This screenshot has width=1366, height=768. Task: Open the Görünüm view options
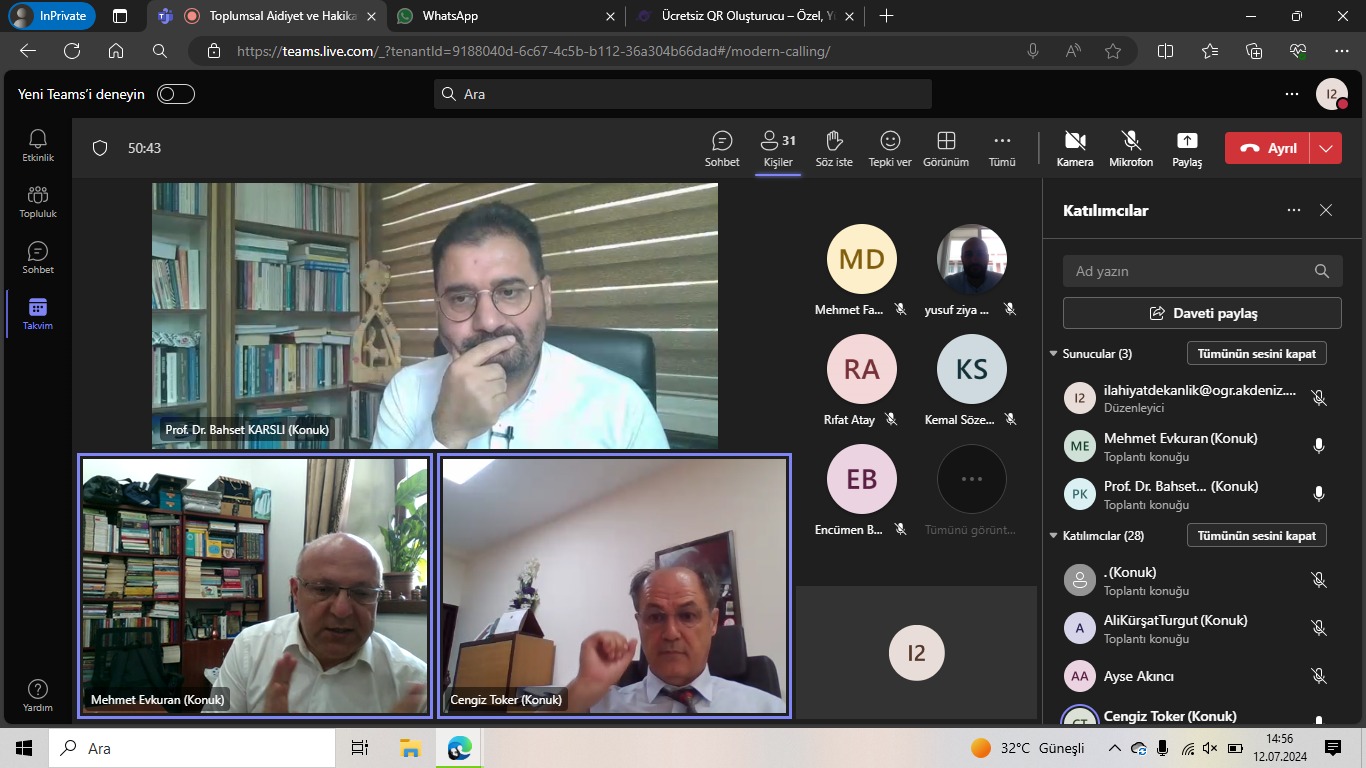(x=946, y=148)
